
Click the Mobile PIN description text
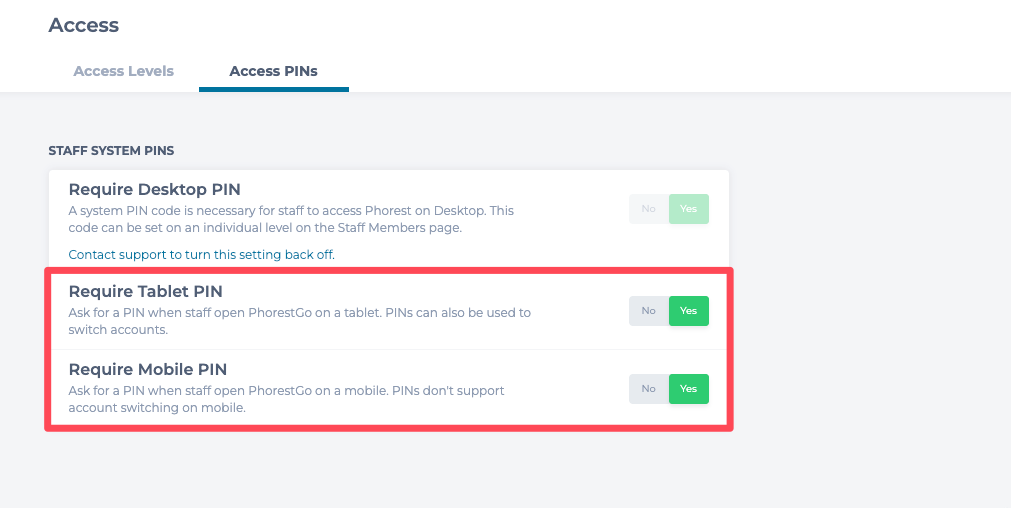click(286, 398)
